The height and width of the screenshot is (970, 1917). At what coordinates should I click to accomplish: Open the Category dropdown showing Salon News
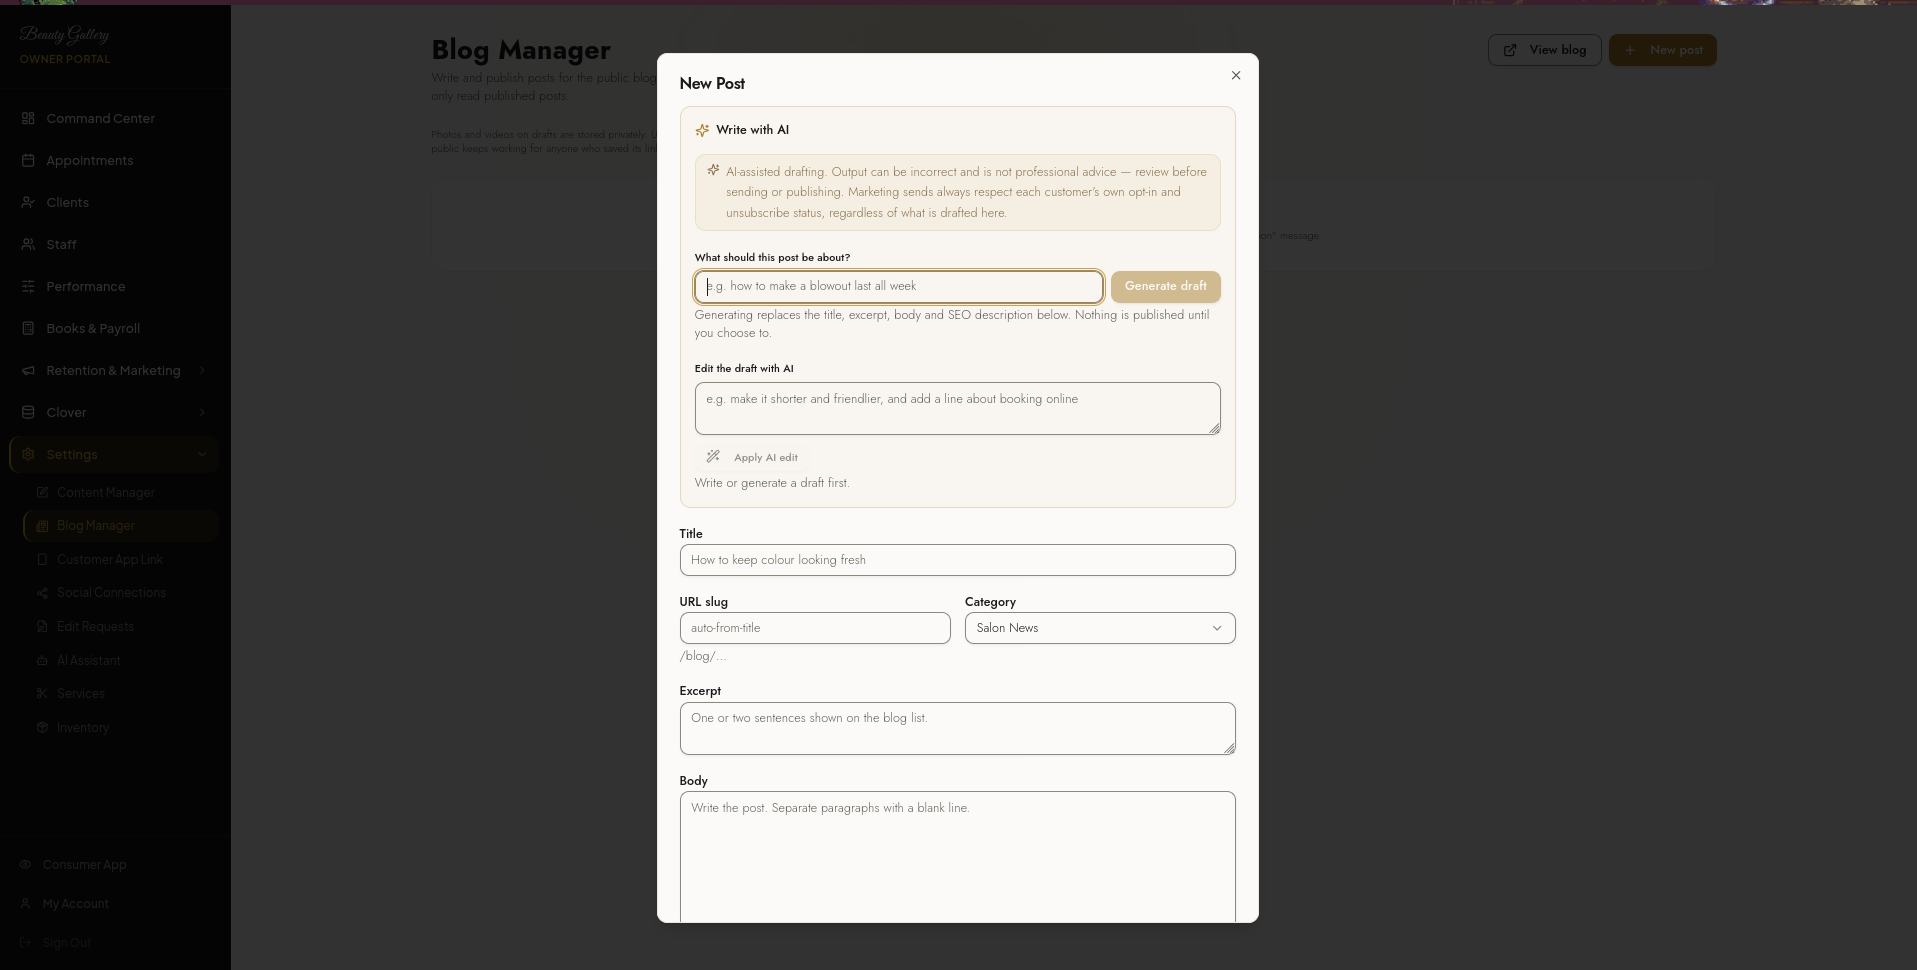click(x=1100, y=628)
